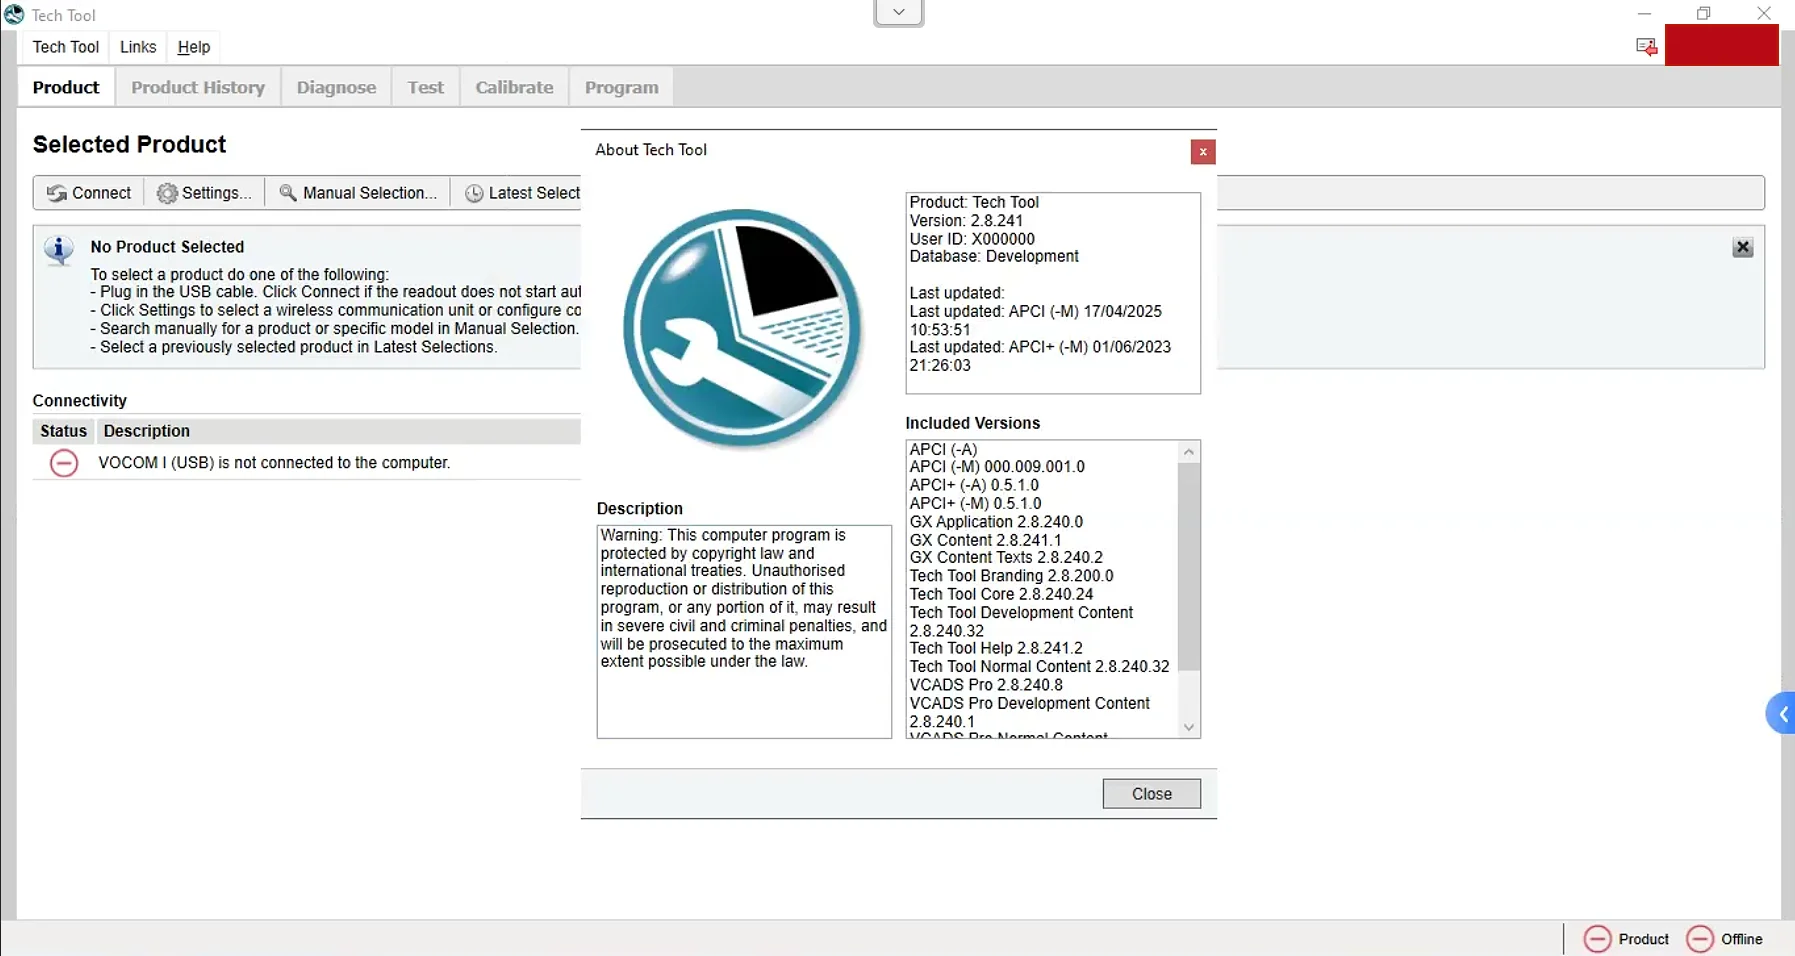Viewport: 1795px width, 956px height.
Task: Open the Tech Tool menu
Action: pos(66,47)
